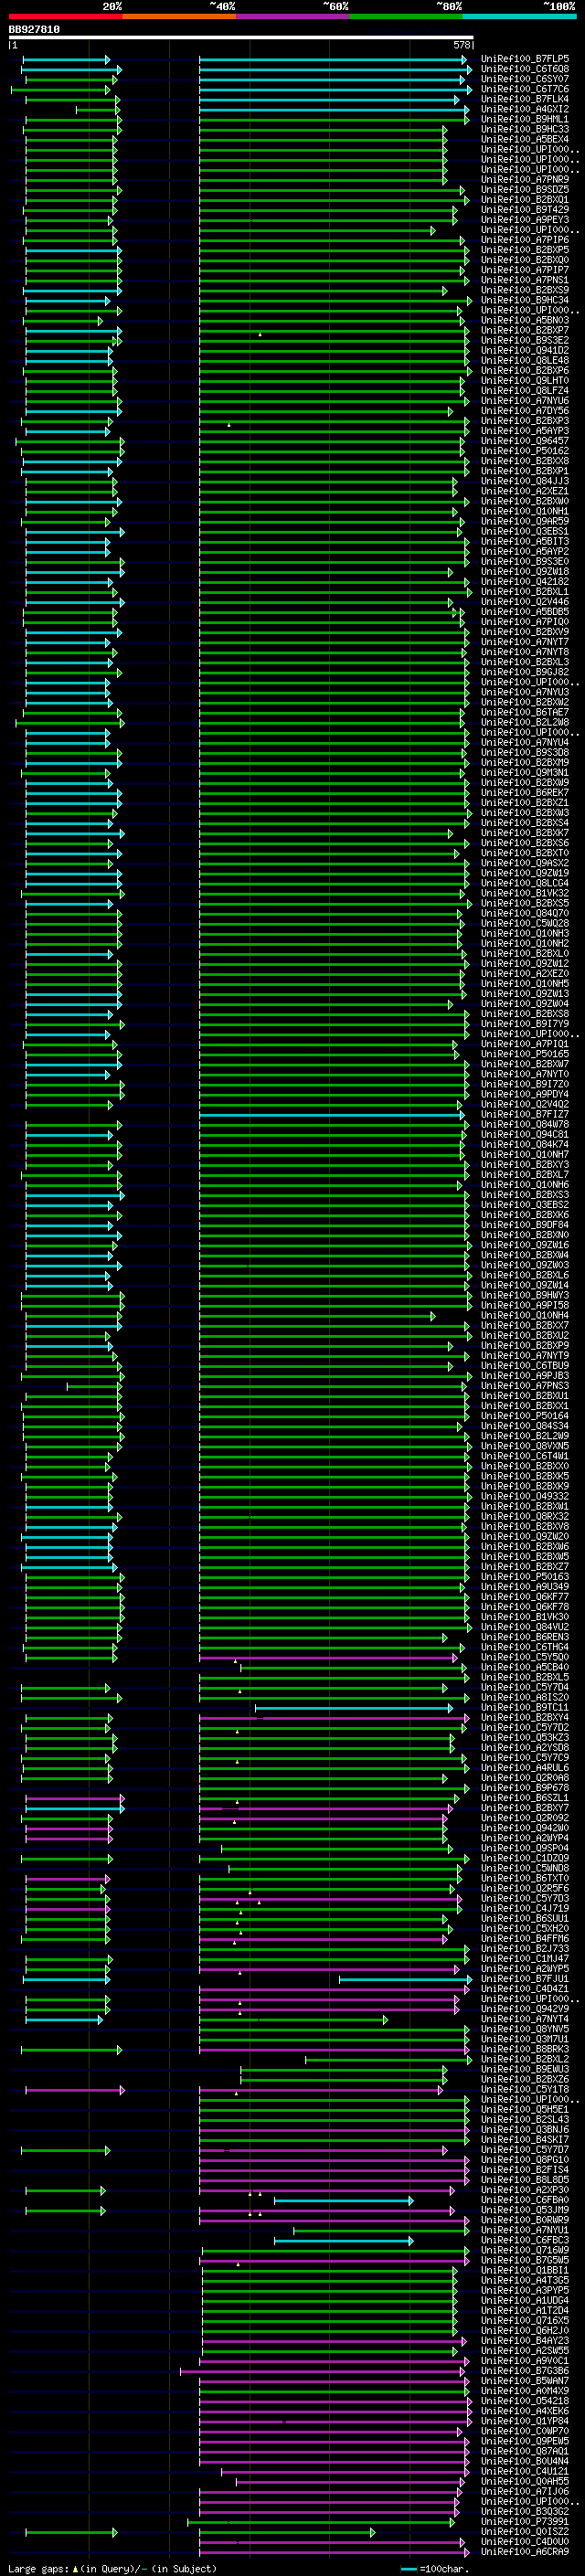Select hit label UniRef100_A5BN03
This screenshot has width=585, height=2576.
coord(525,321)
